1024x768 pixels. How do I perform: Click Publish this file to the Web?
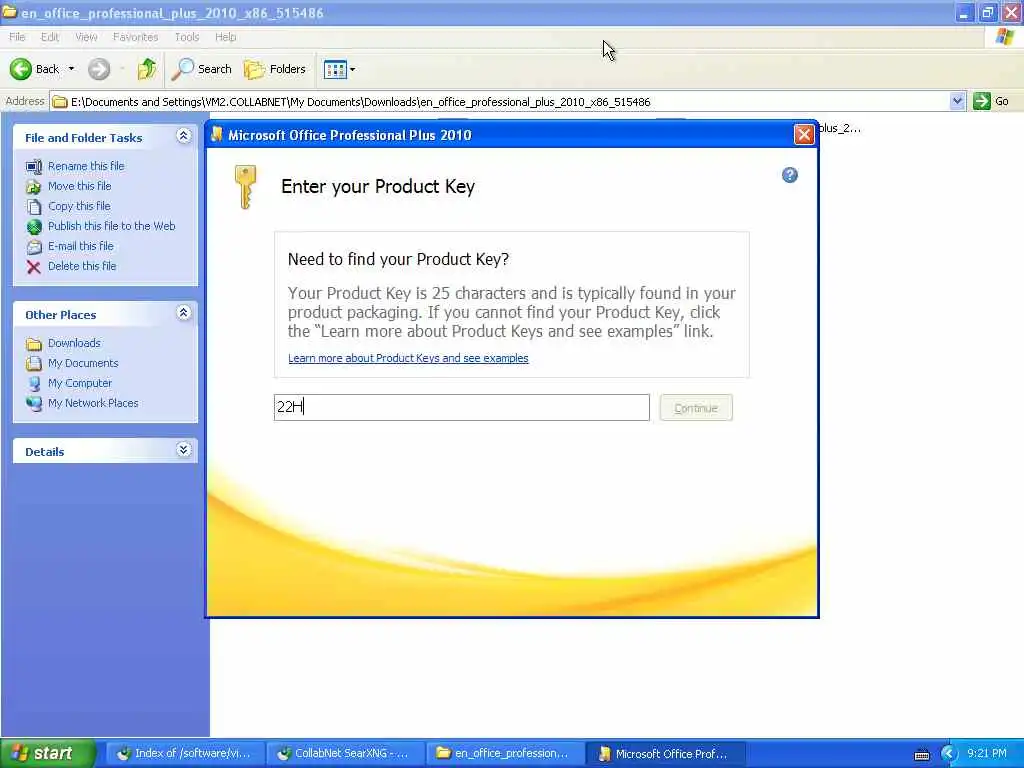tap(112, 226)
